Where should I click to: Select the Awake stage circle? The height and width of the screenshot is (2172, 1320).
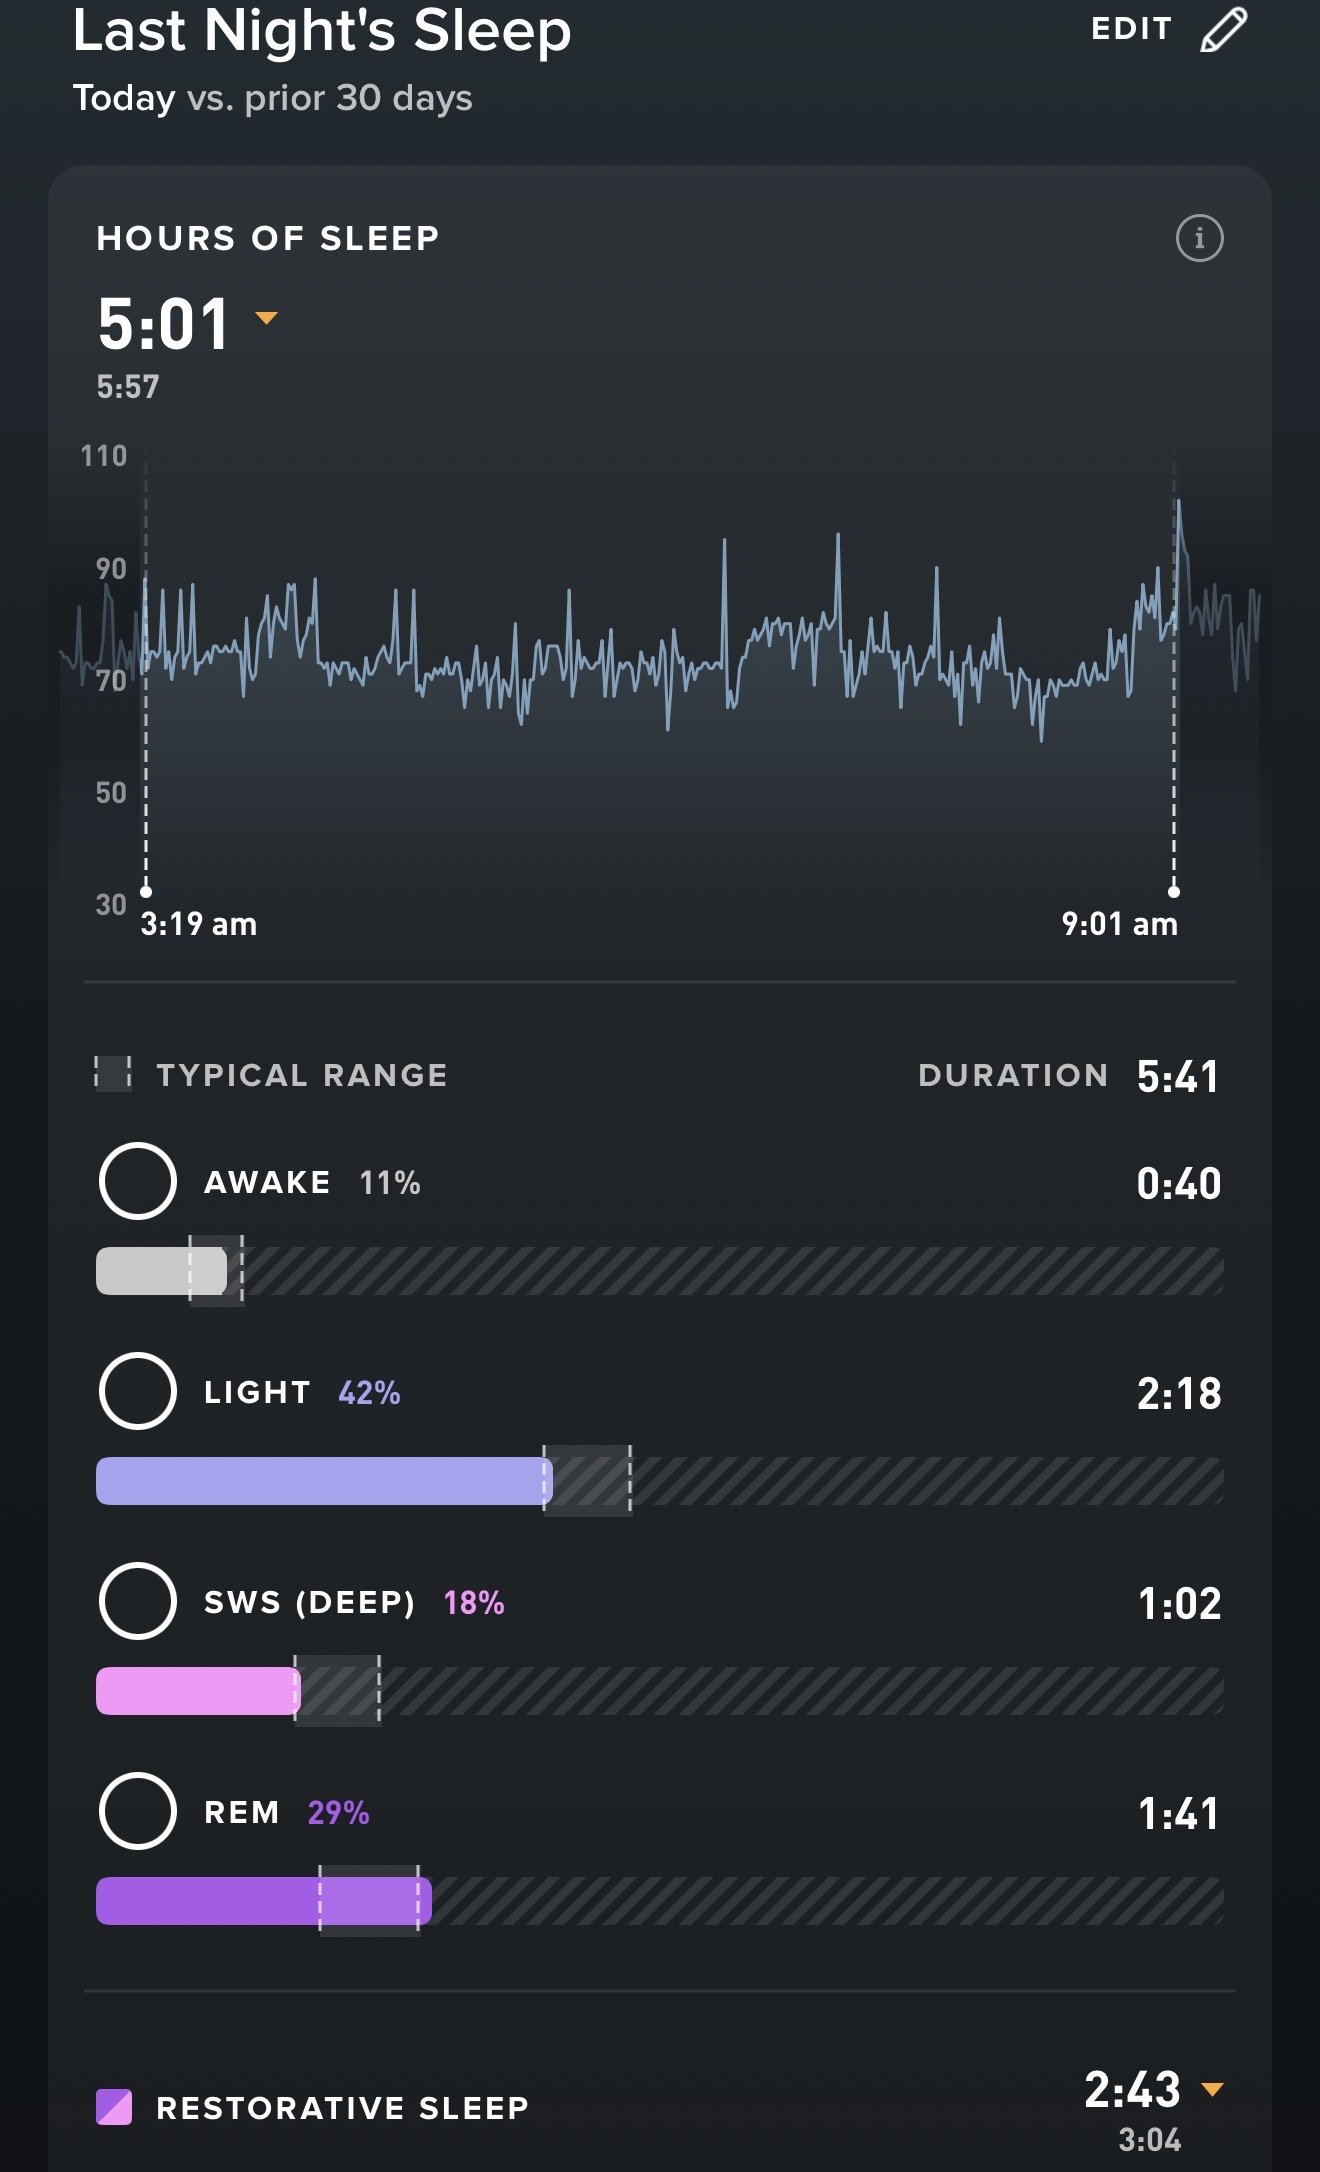coord(138,1181)
